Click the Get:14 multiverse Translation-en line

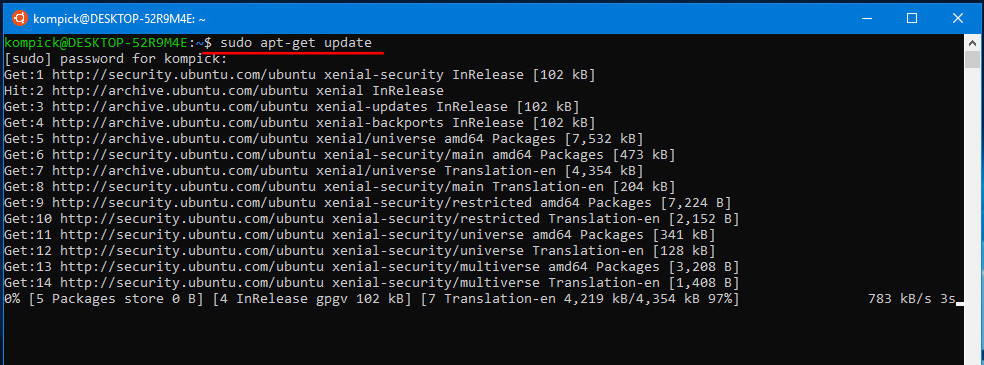click(372, 283)
